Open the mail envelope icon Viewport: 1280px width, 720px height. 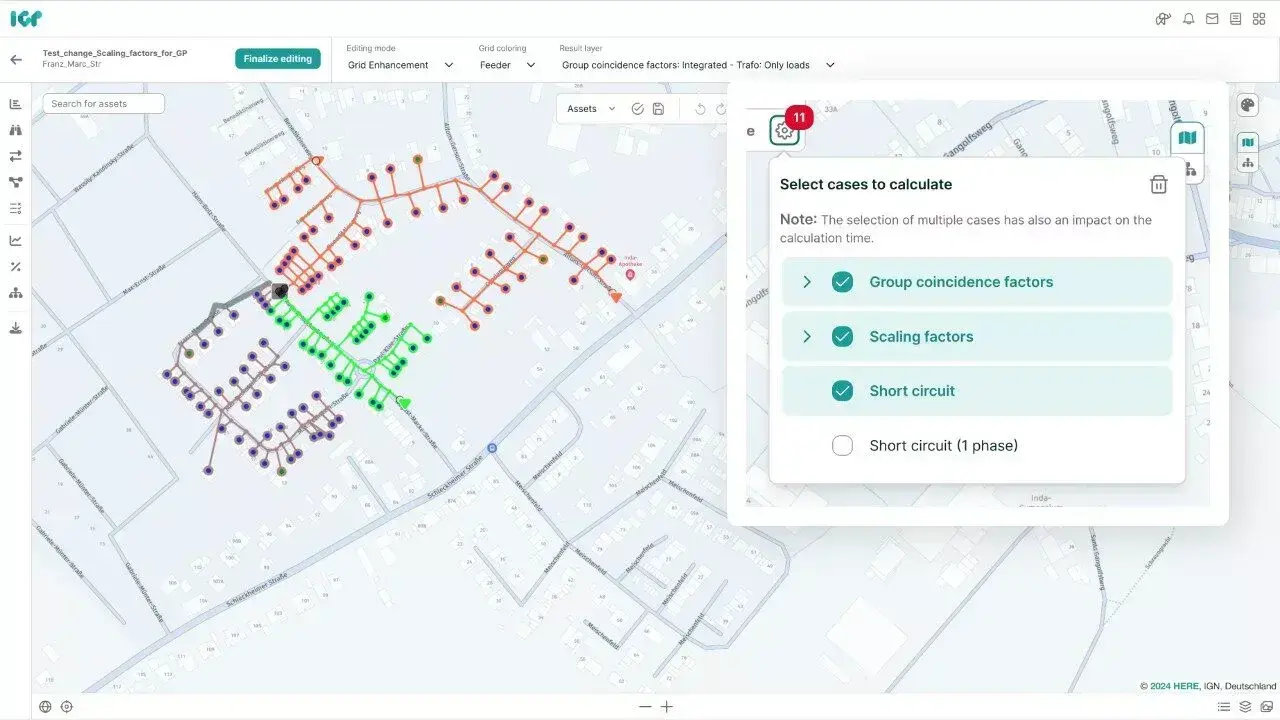coord(1212,19)
